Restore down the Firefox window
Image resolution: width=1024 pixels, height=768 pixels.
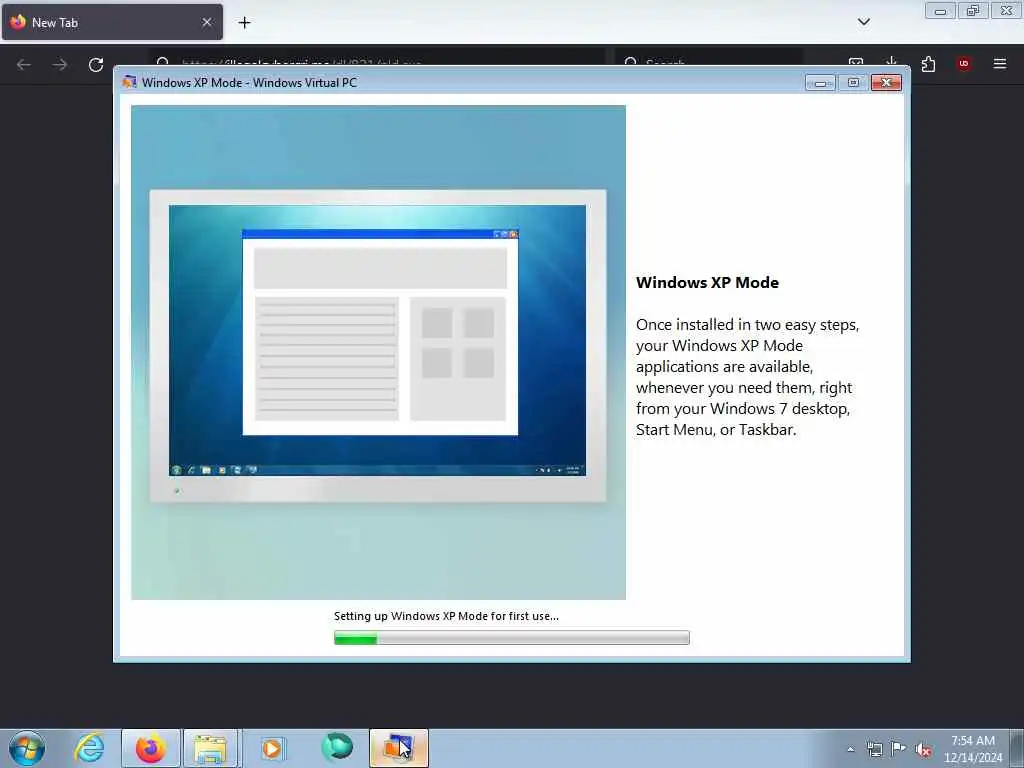[x=974, y=11]
